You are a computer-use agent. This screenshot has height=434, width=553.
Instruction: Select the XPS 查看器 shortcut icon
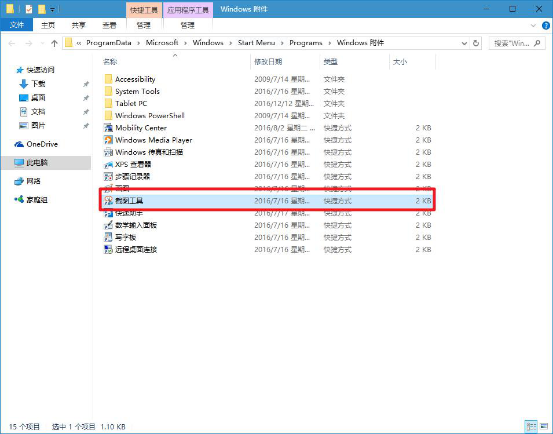point(108,164)
